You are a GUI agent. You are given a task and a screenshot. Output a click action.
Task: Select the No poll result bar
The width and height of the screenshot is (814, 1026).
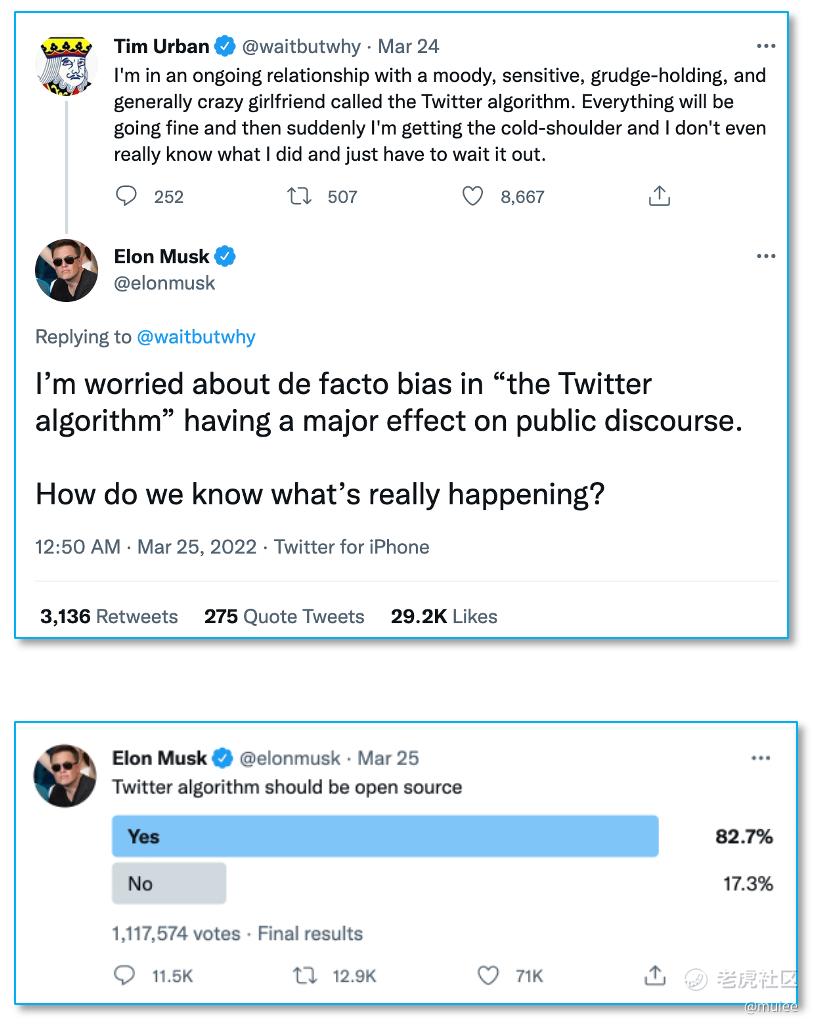(169, 883)
